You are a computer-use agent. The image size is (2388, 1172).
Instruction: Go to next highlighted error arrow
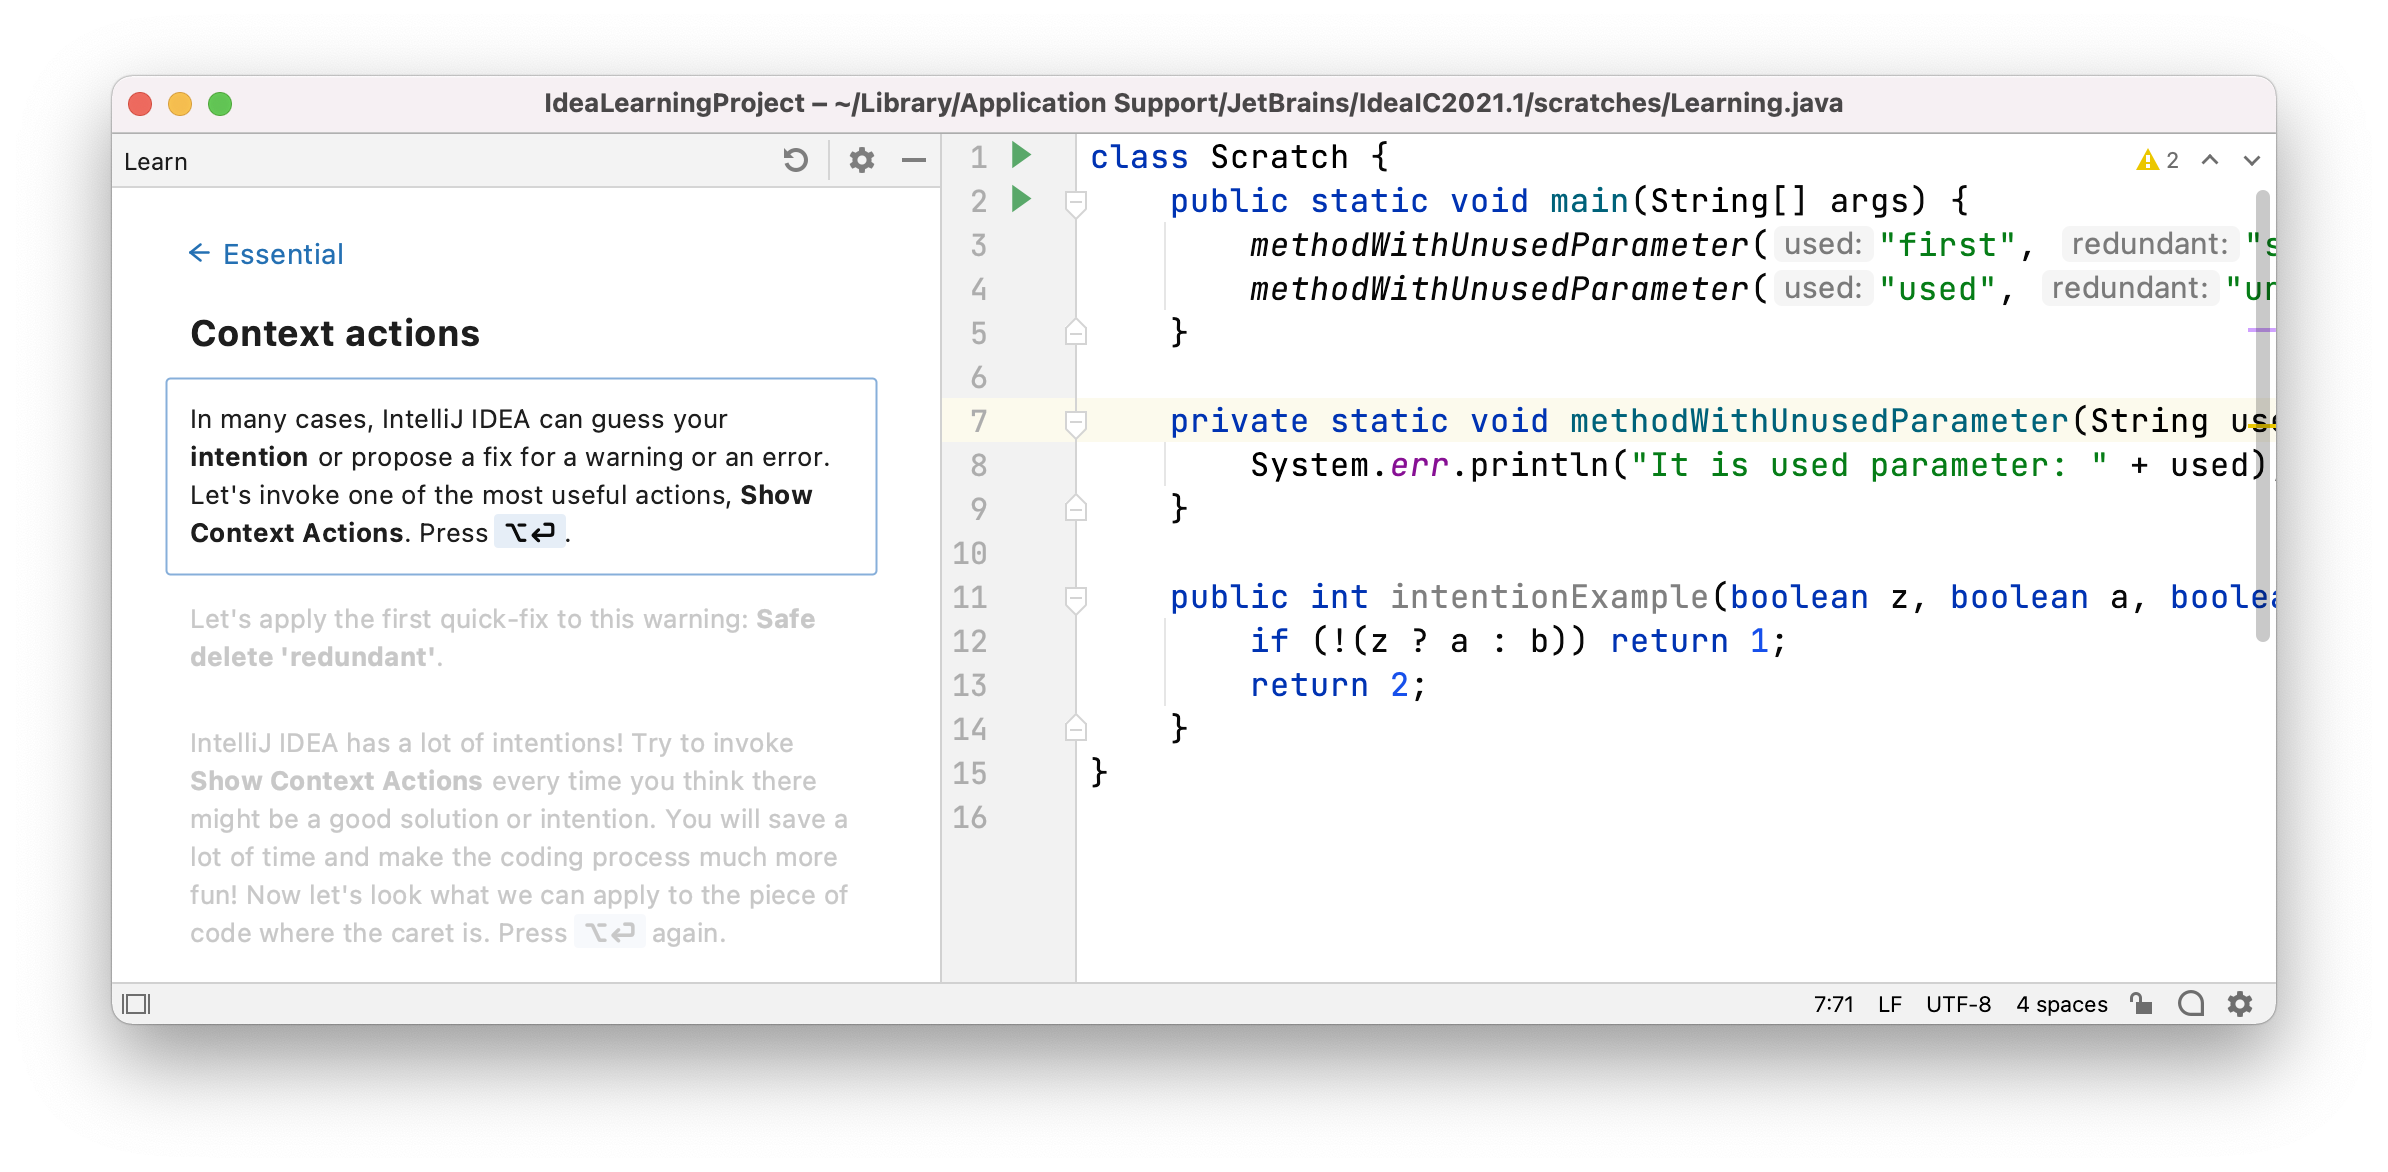pyautogui.click(x=2252, y=160)
